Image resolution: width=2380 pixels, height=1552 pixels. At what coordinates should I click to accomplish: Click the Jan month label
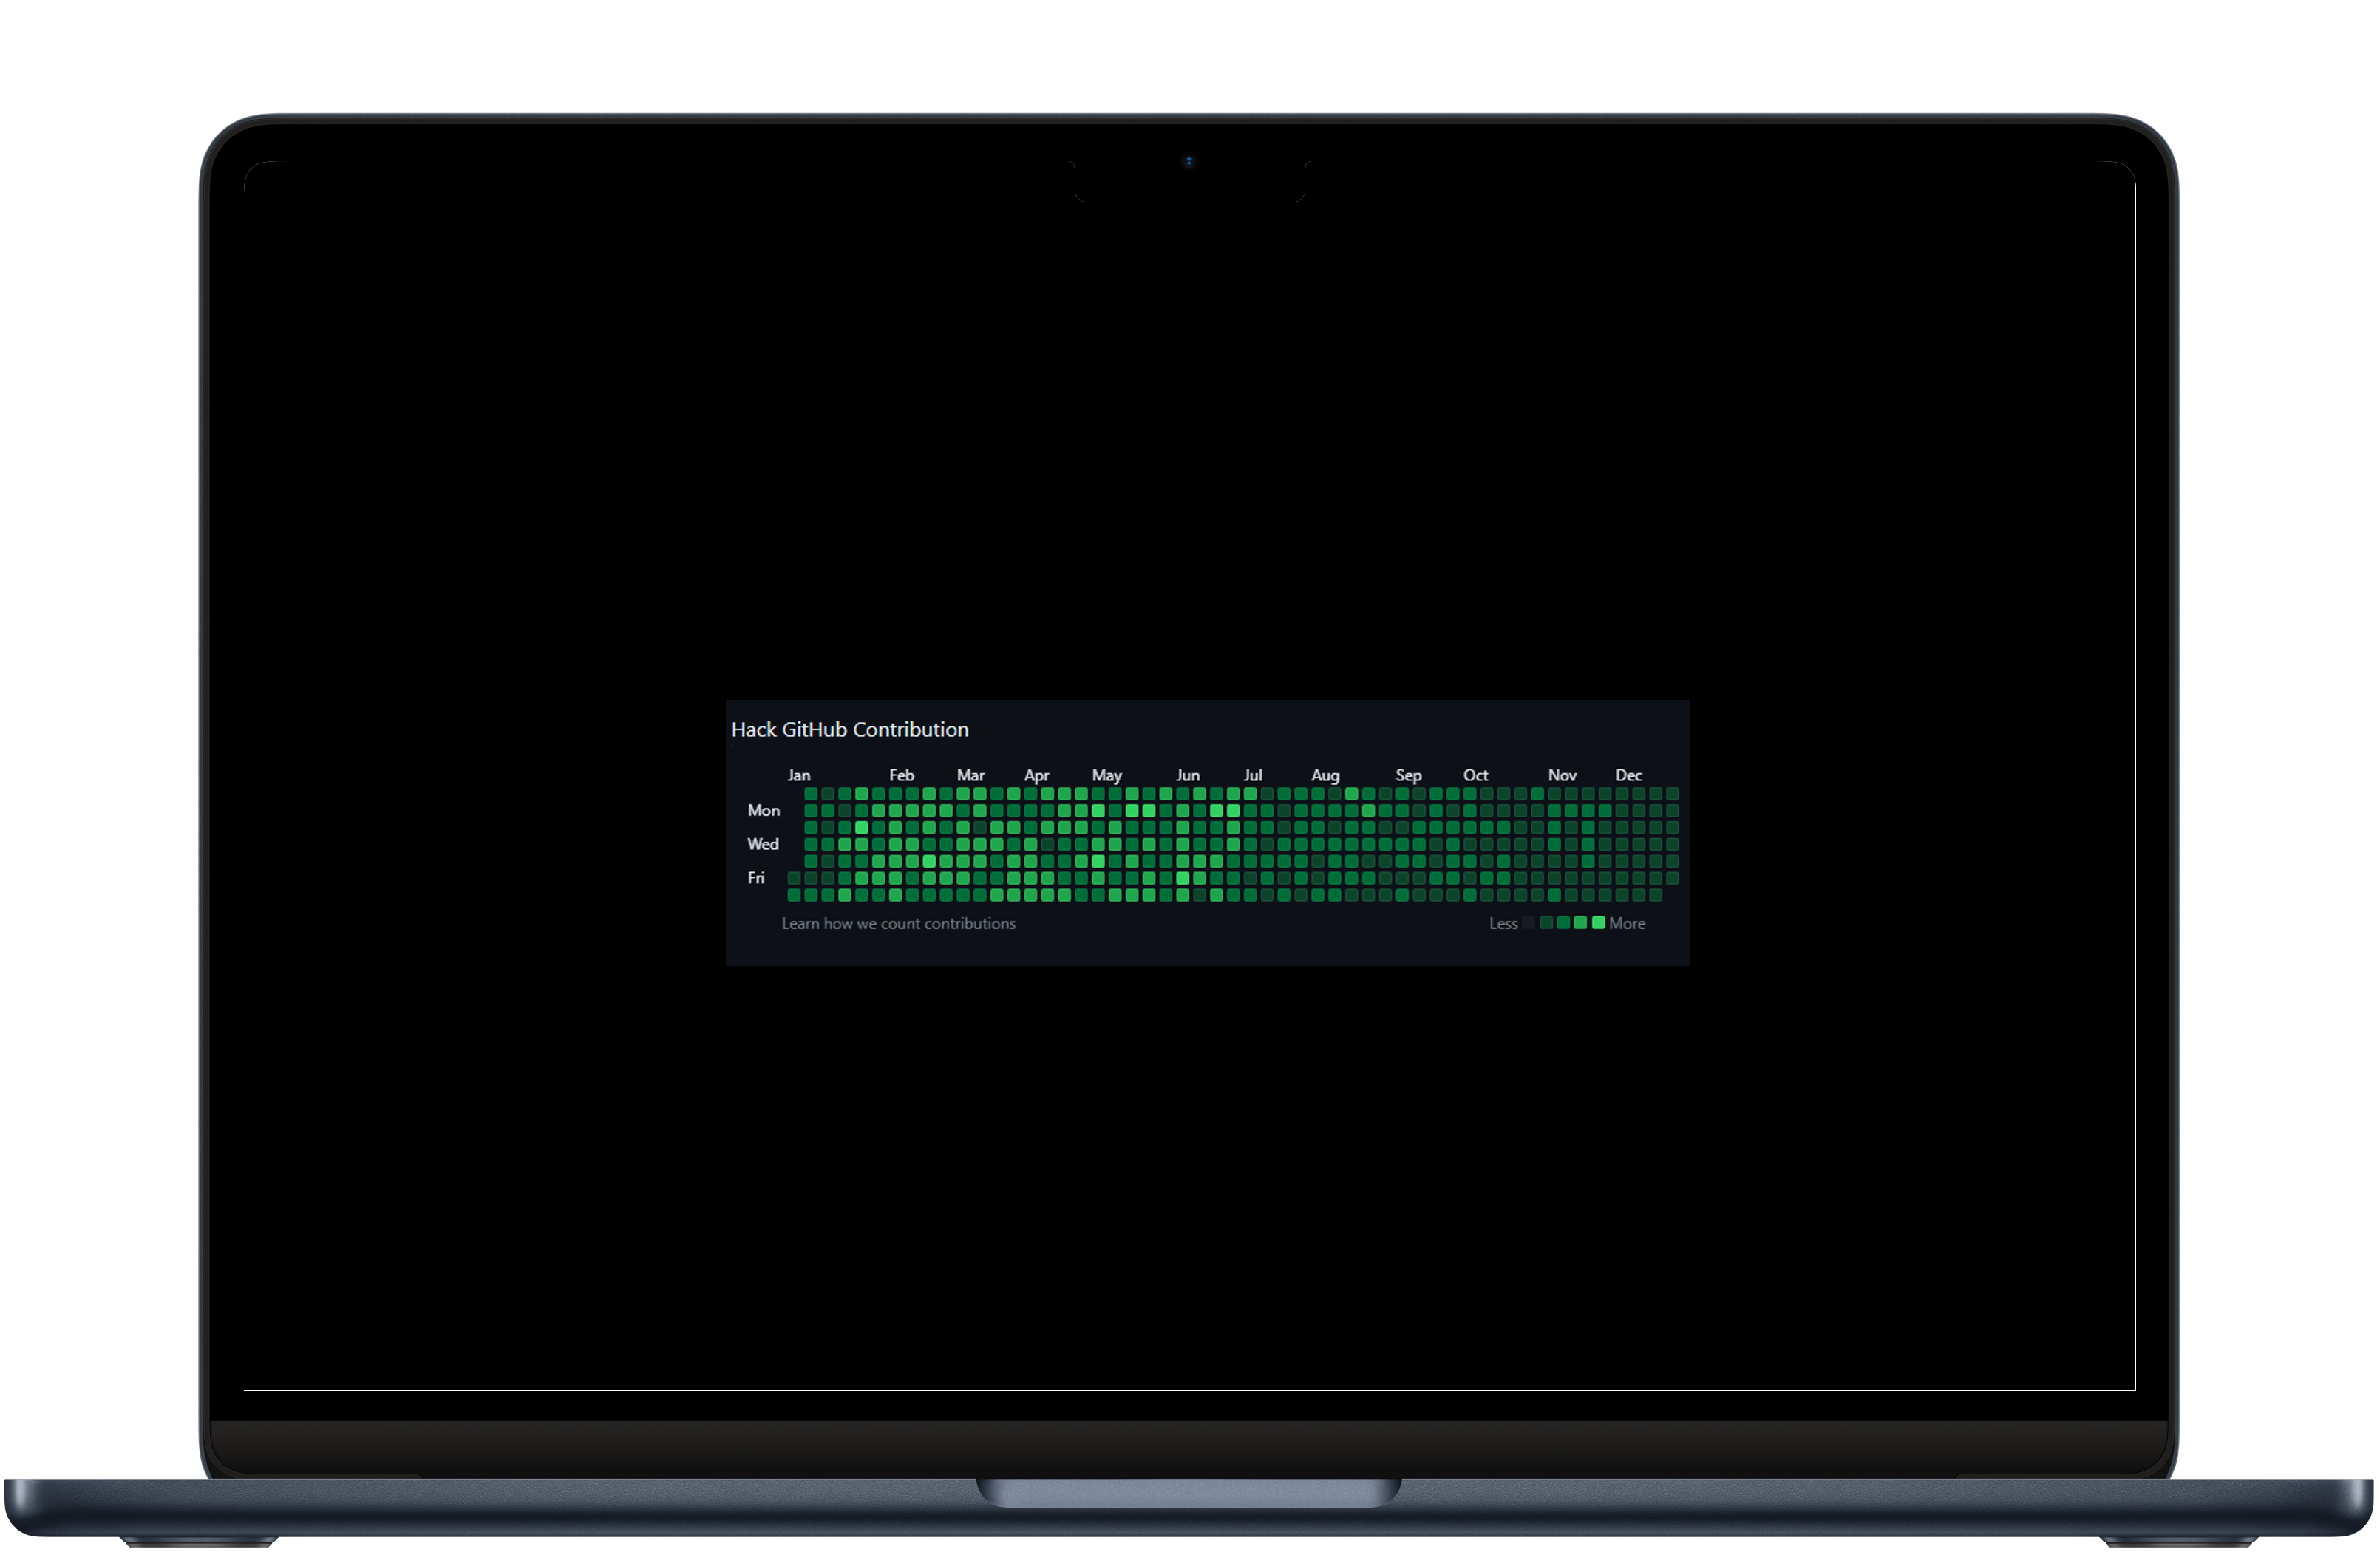[799, 774]
